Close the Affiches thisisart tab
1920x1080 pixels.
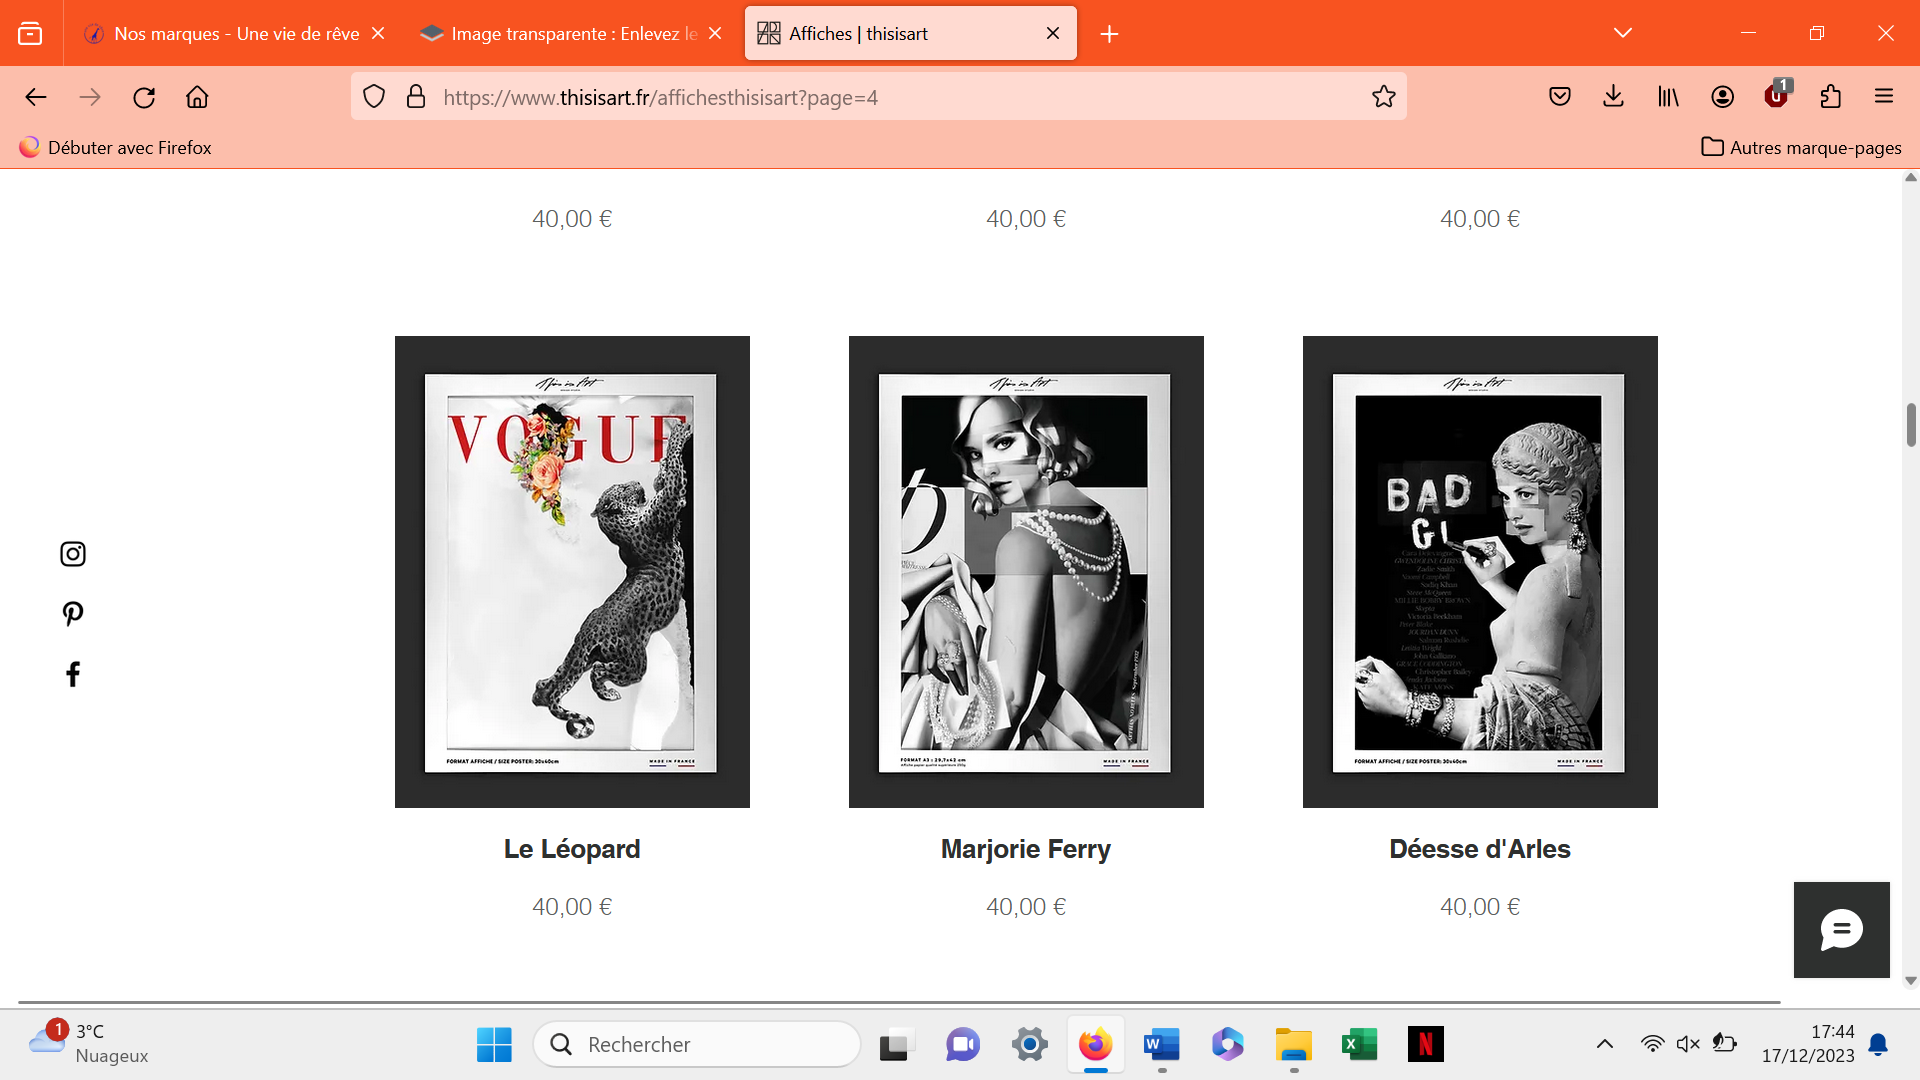click(x=1053, y=33)
